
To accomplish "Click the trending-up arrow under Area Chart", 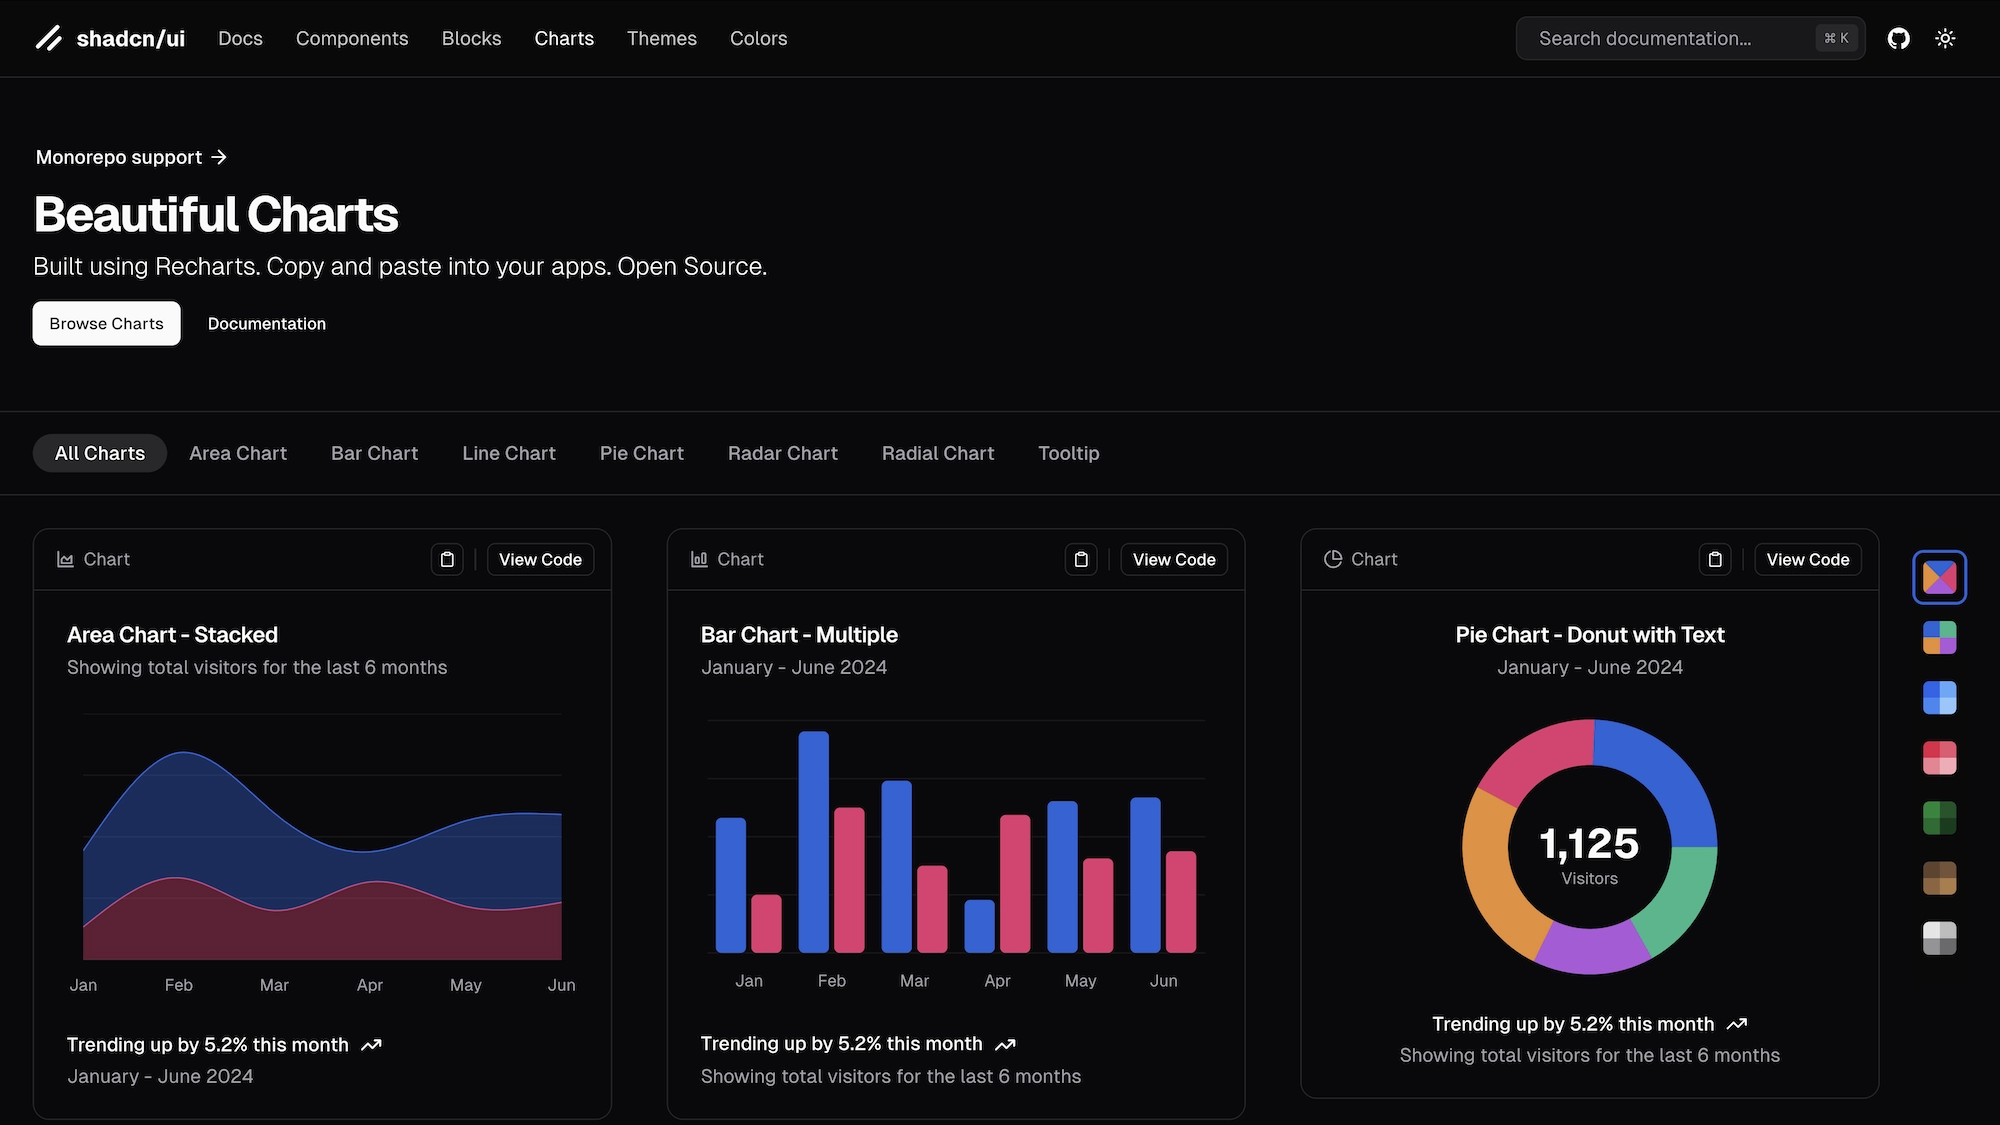I will click(371, 1045).
